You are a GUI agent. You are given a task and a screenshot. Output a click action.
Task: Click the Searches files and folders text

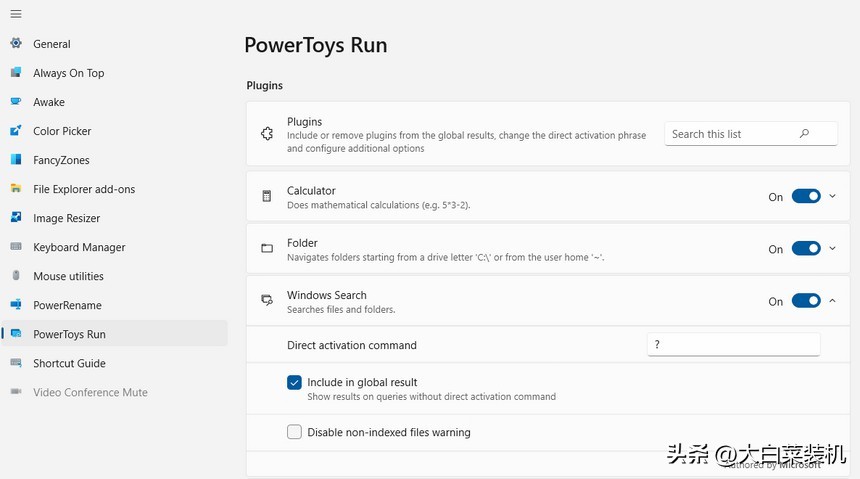[341, 309]
